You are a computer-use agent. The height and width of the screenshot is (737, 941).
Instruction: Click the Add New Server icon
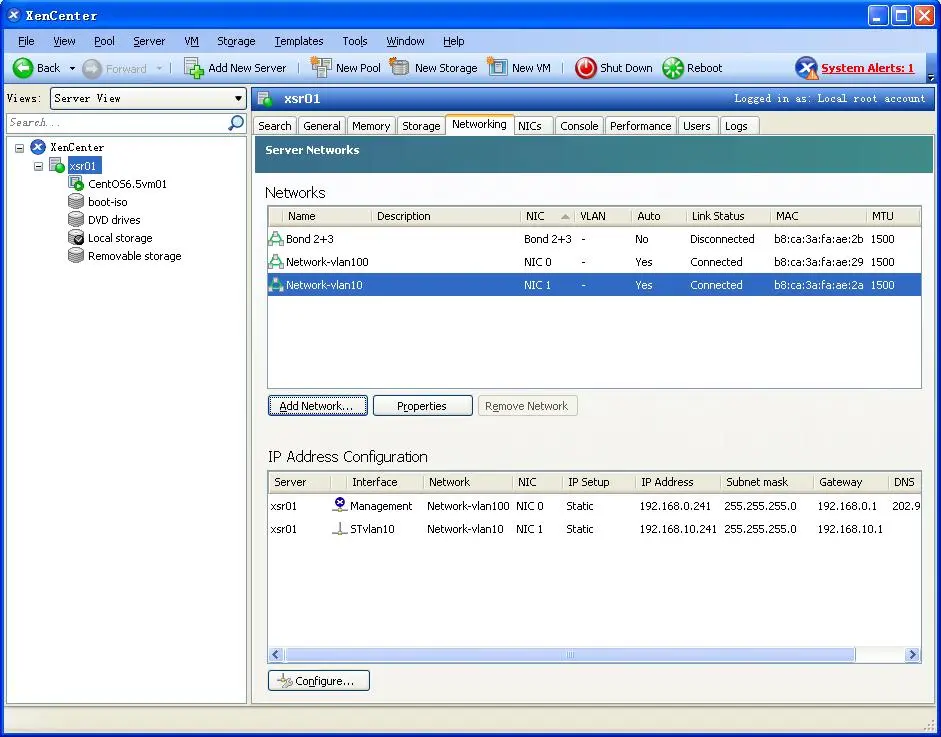click(194, 68)
